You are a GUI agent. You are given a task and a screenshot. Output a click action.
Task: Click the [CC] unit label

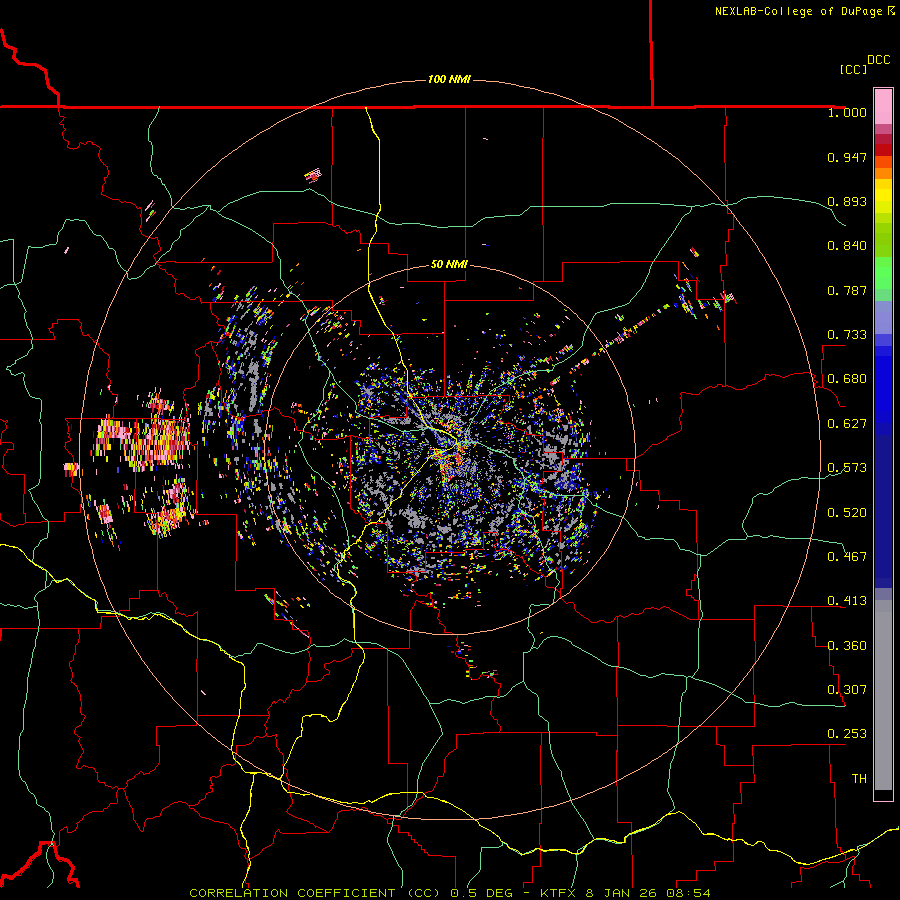[853, 69]
